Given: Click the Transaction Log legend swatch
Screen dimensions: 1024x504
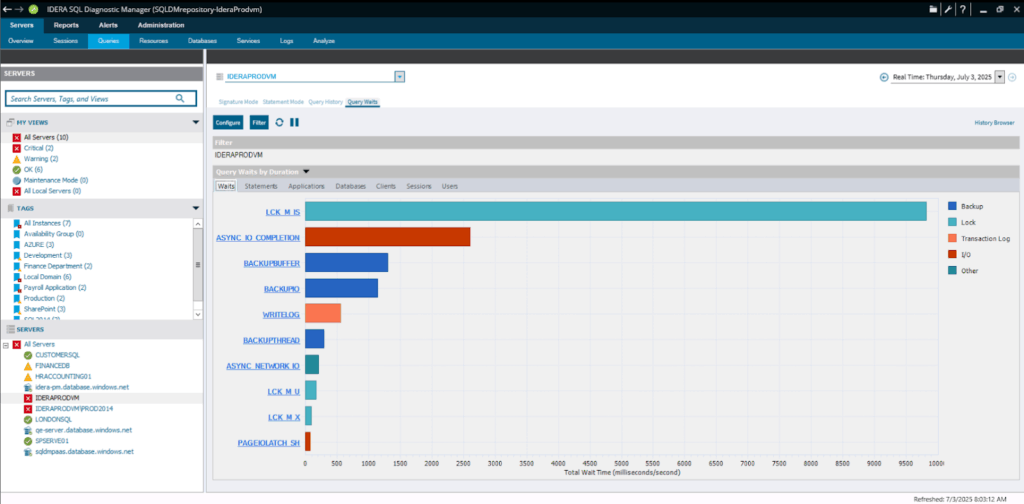Looking at the screenshot, I should tap(952, 238).
